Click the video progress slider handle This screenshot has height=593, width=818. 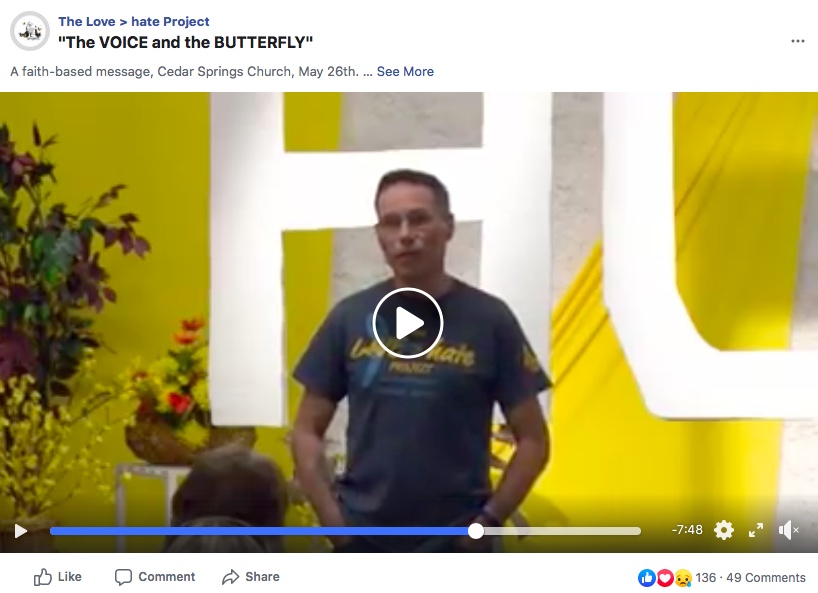coord(476,531)
